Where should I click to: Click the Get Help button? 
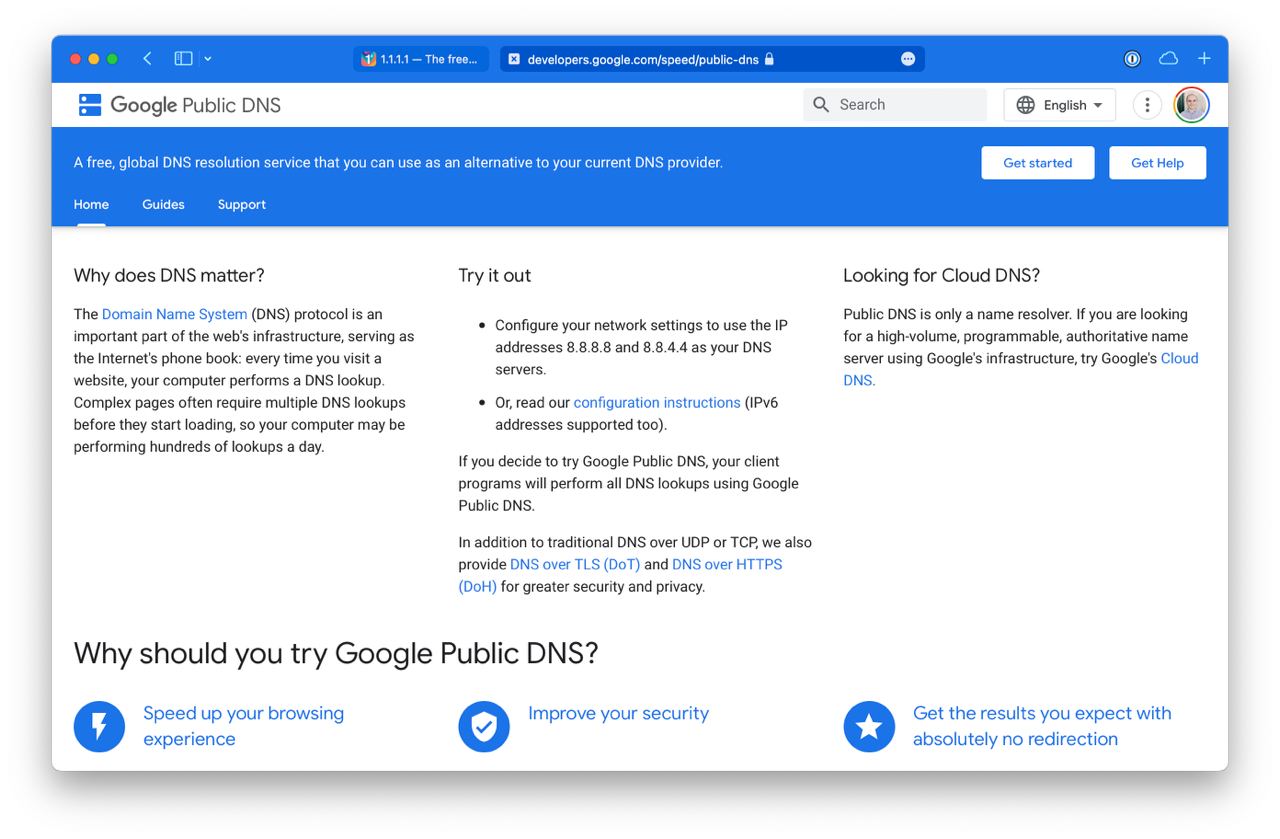pyautogui.click(x=1157, y=163)
